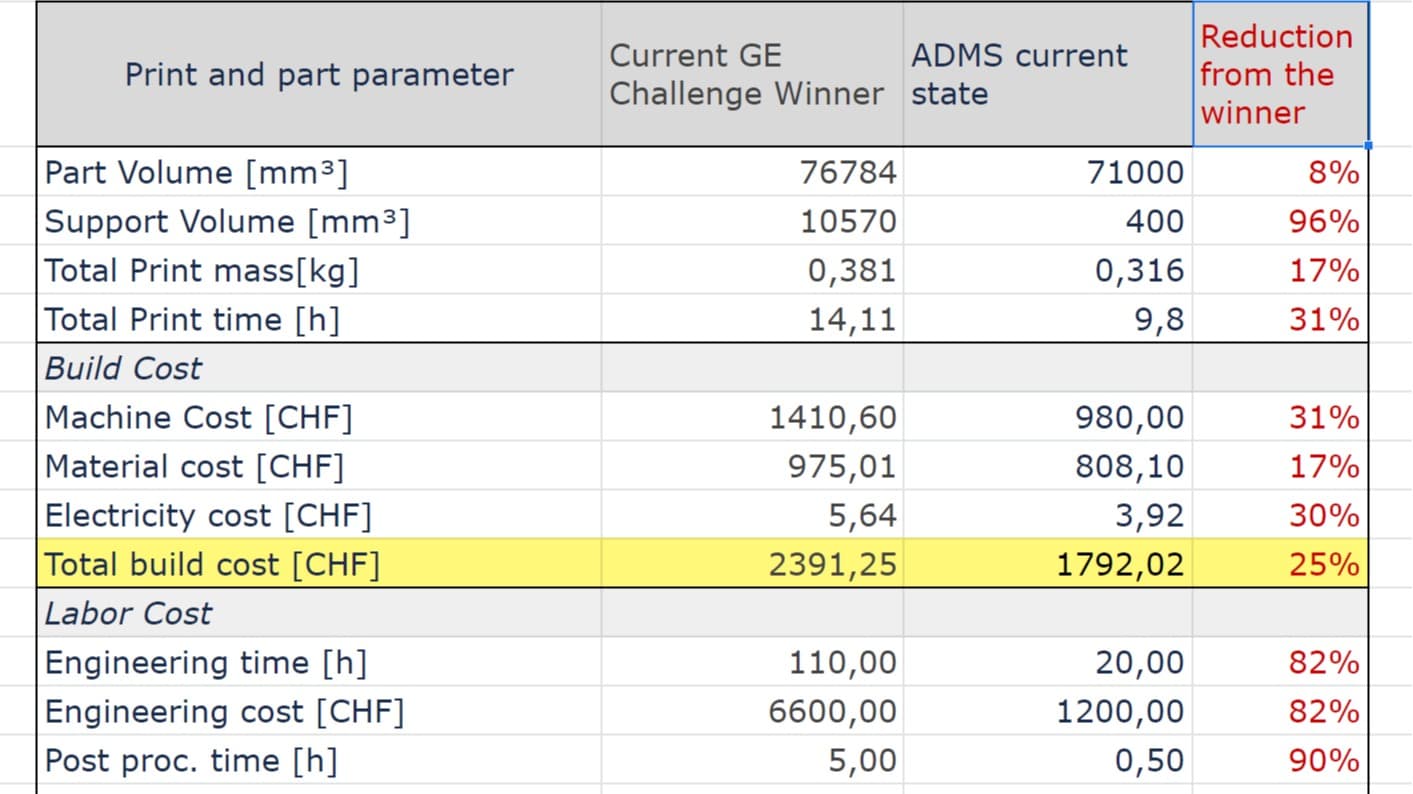The width and height of the screenshot is (1413, 794).
Task: Click the "Print and part parameter" header cell
Action: [x=318, y=74]
